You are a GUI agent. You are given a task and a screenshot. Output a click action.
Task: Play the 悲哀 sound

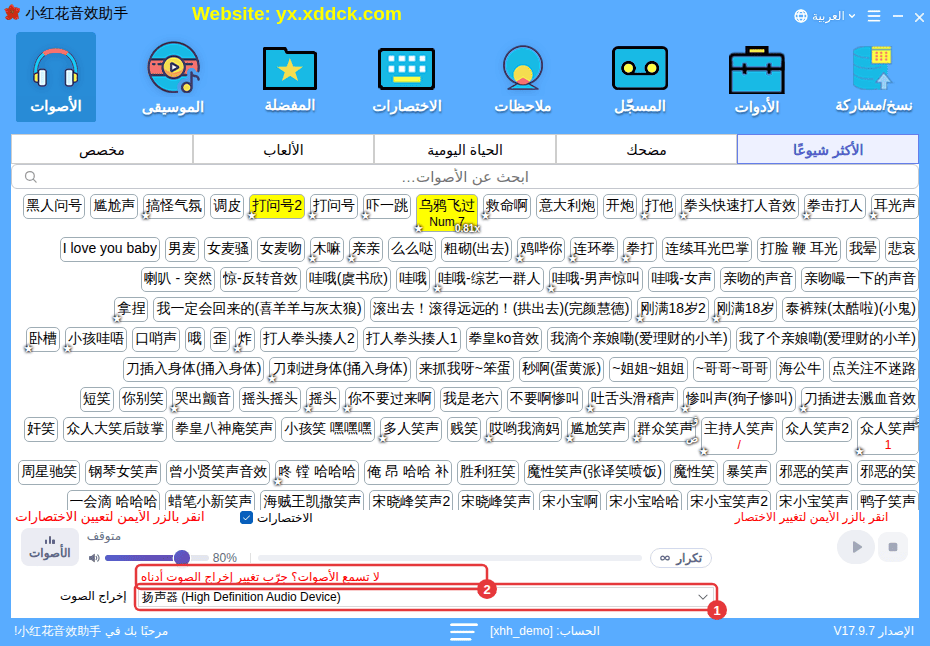coord(901,249)
